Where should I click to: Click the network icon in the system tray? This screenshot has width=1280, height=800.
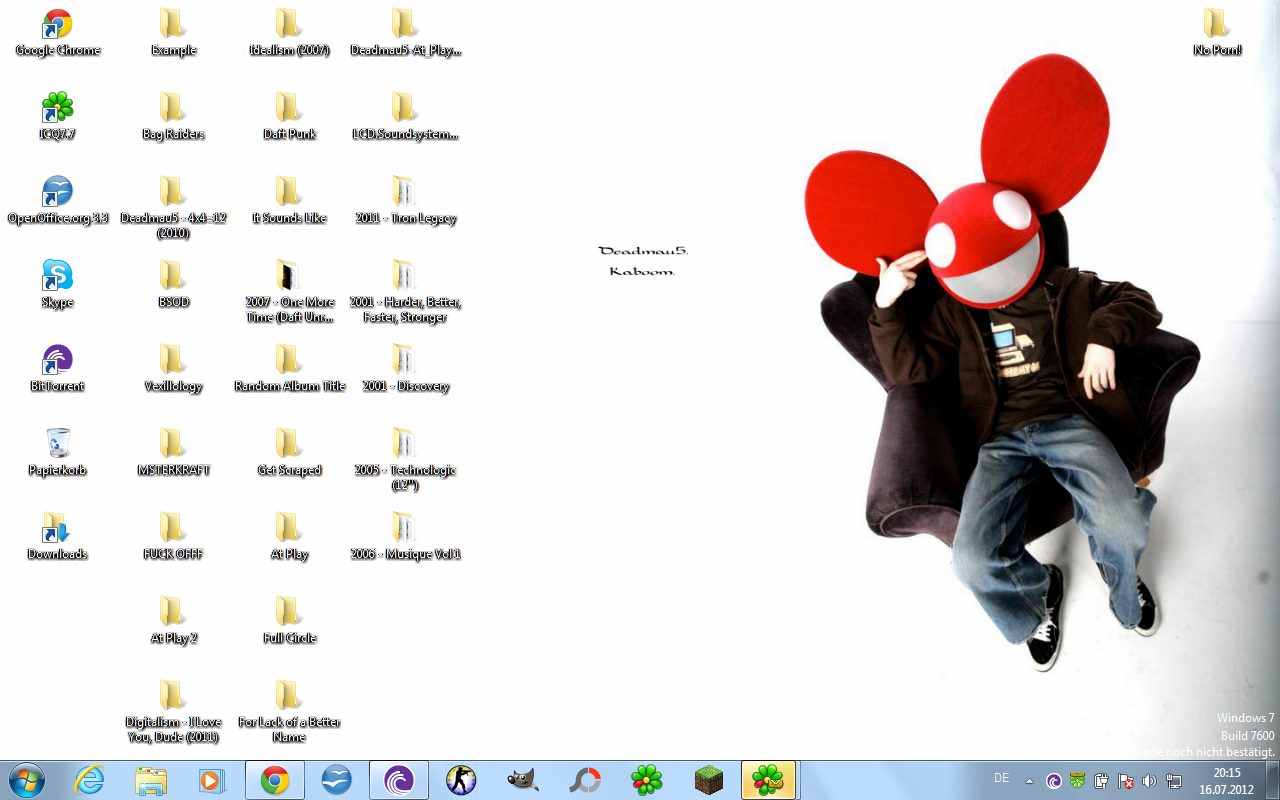[1173, 781]
